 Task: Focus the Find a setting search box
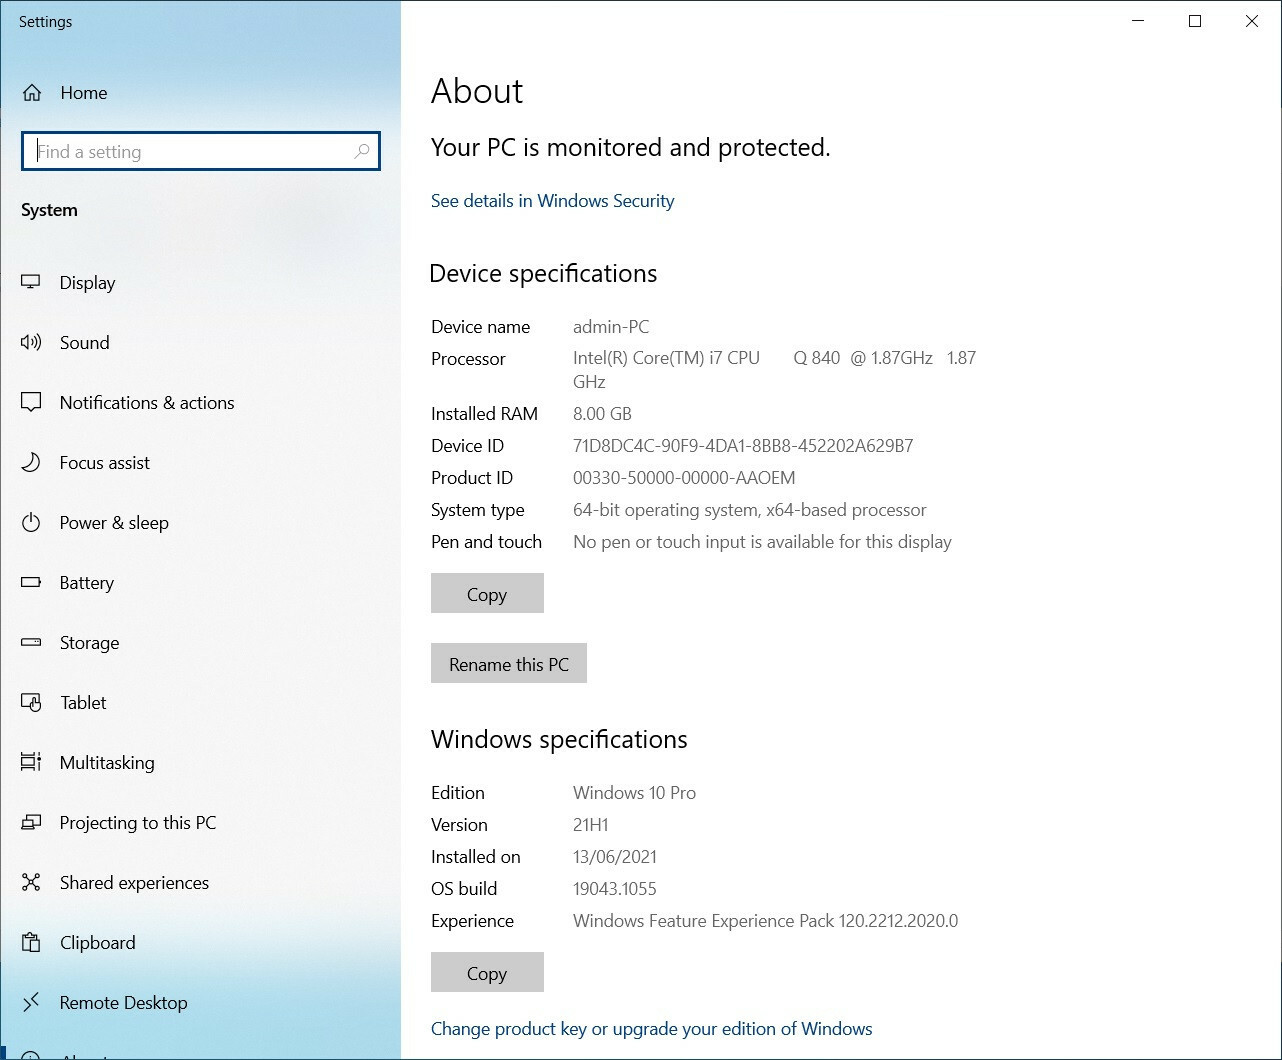pos(200,151)
